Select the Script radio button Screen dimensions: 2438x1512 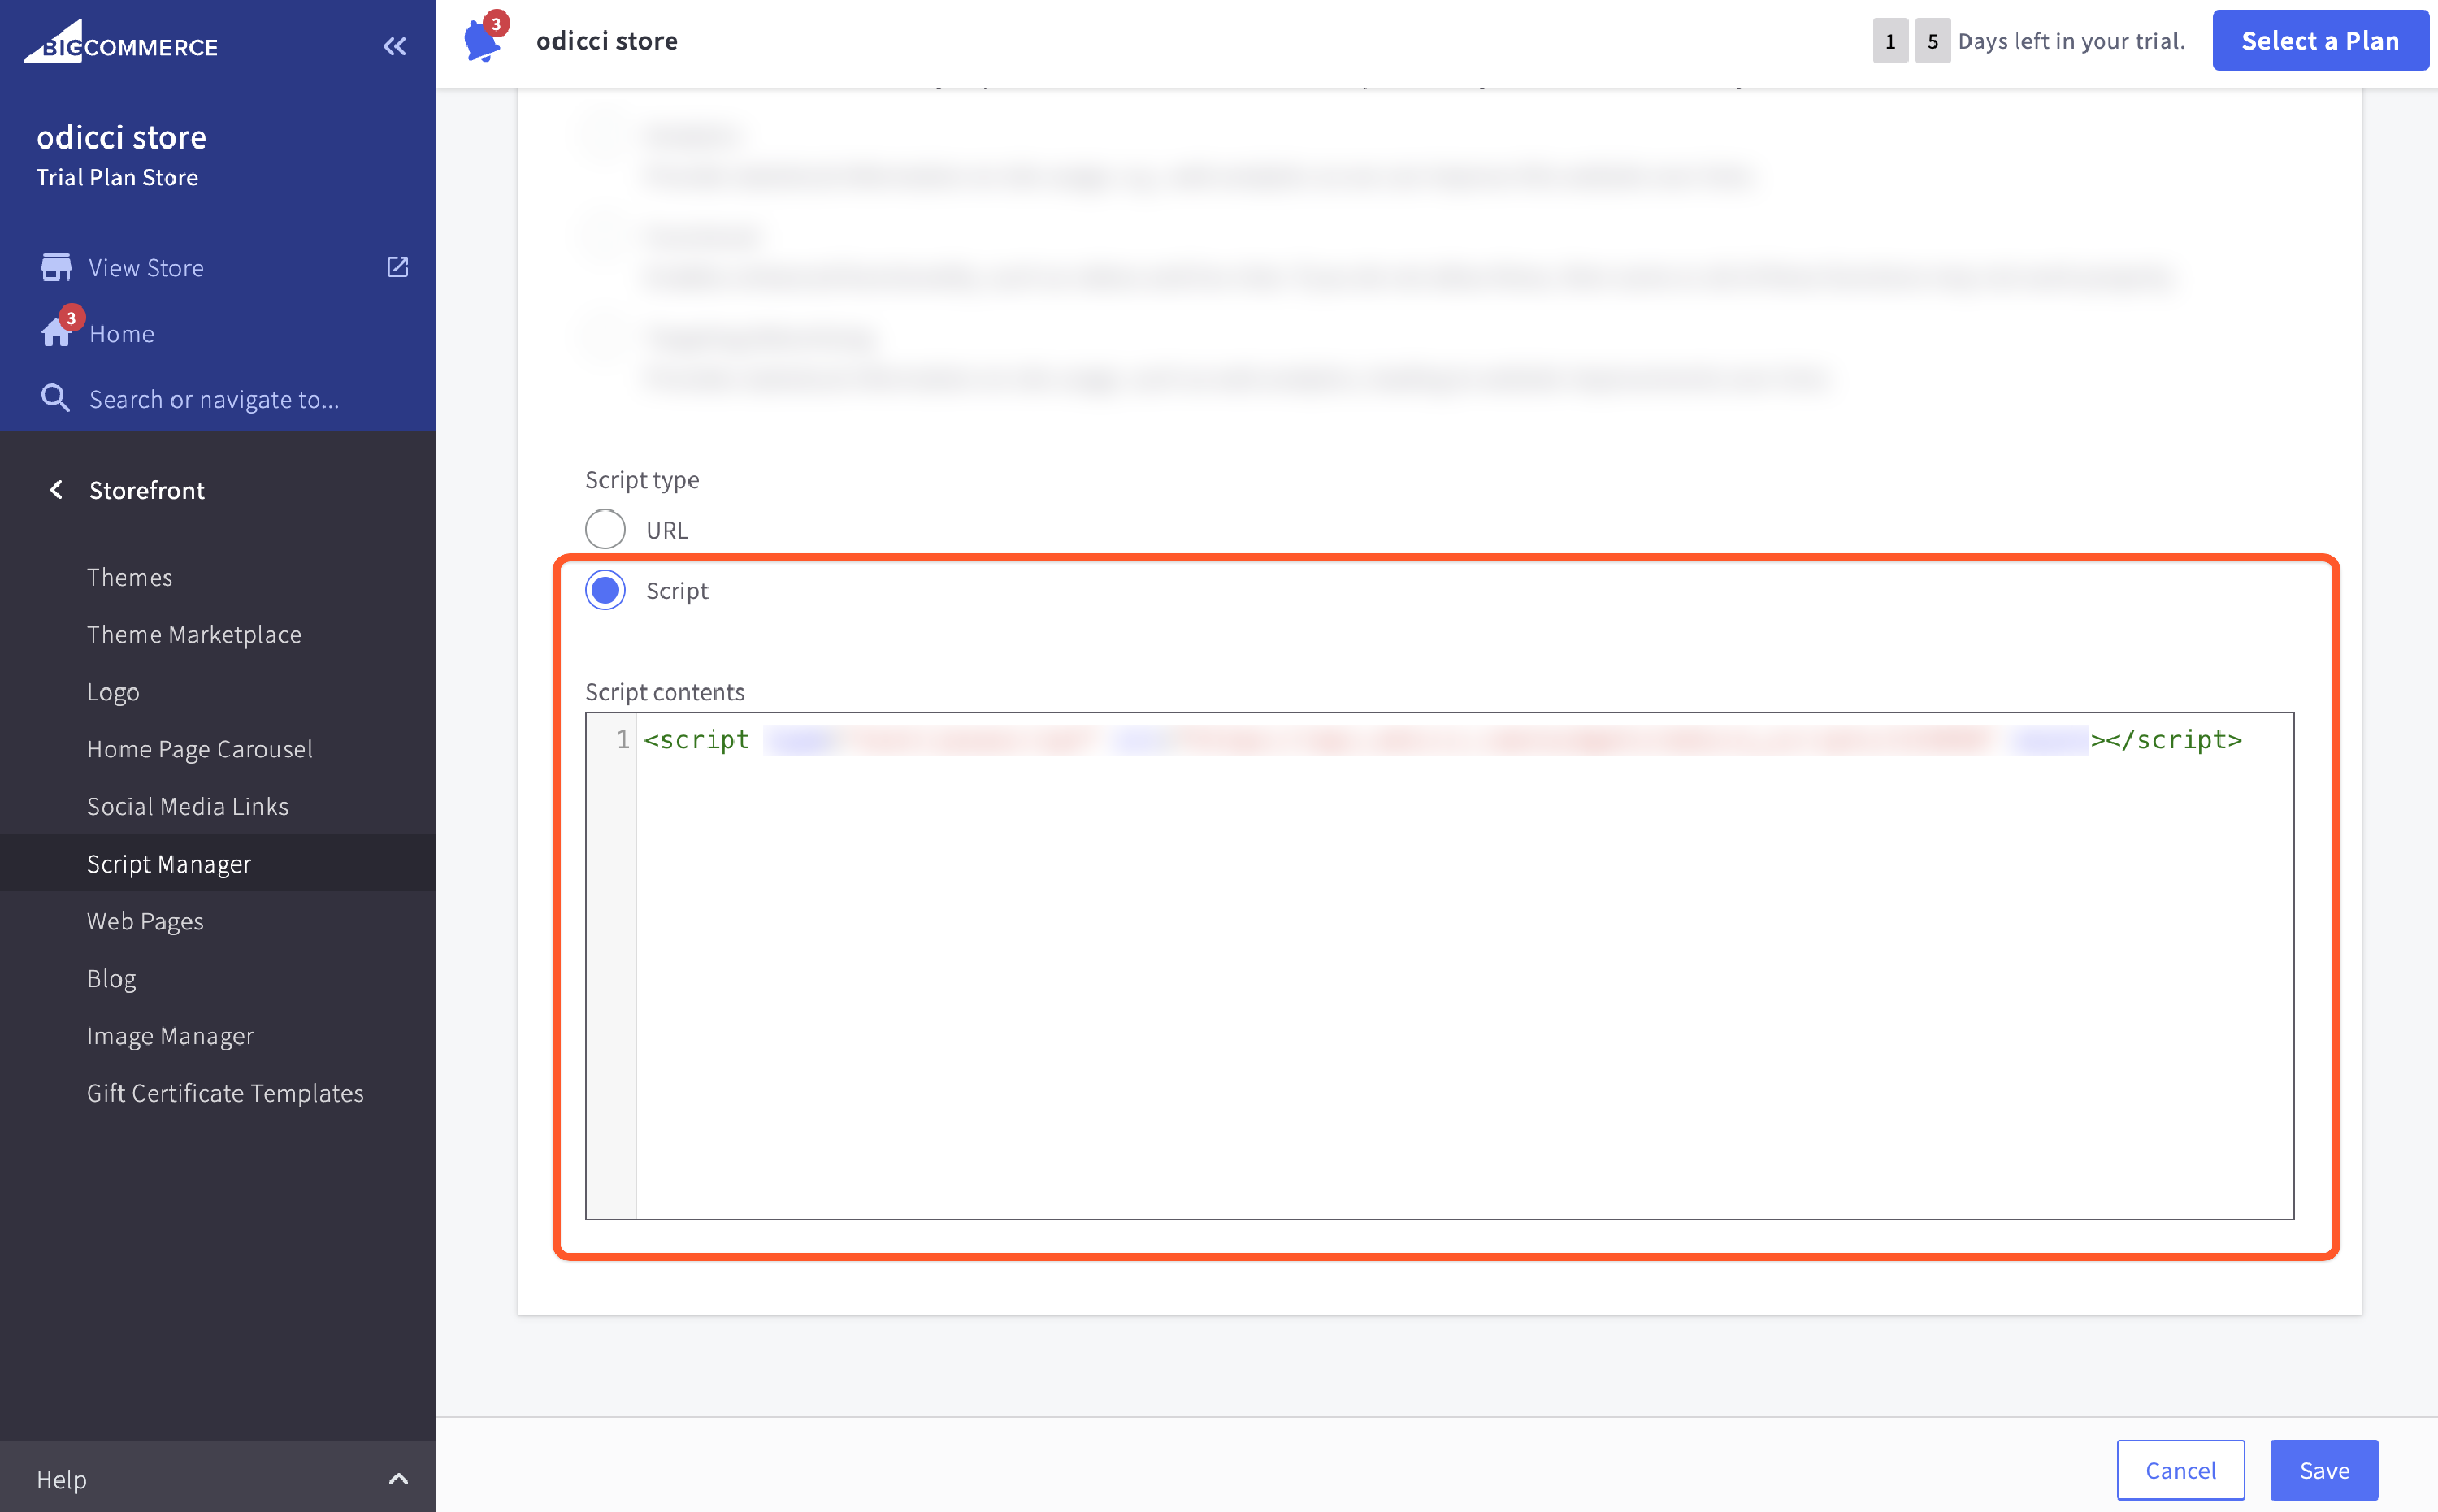[605, 590]
